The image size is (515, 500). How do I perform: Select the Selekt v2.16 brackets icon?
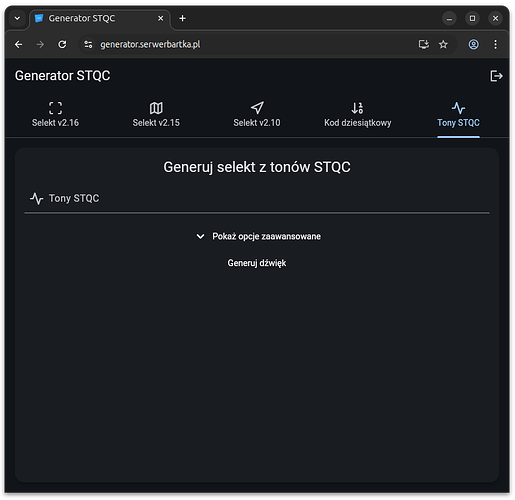point(55,108)
